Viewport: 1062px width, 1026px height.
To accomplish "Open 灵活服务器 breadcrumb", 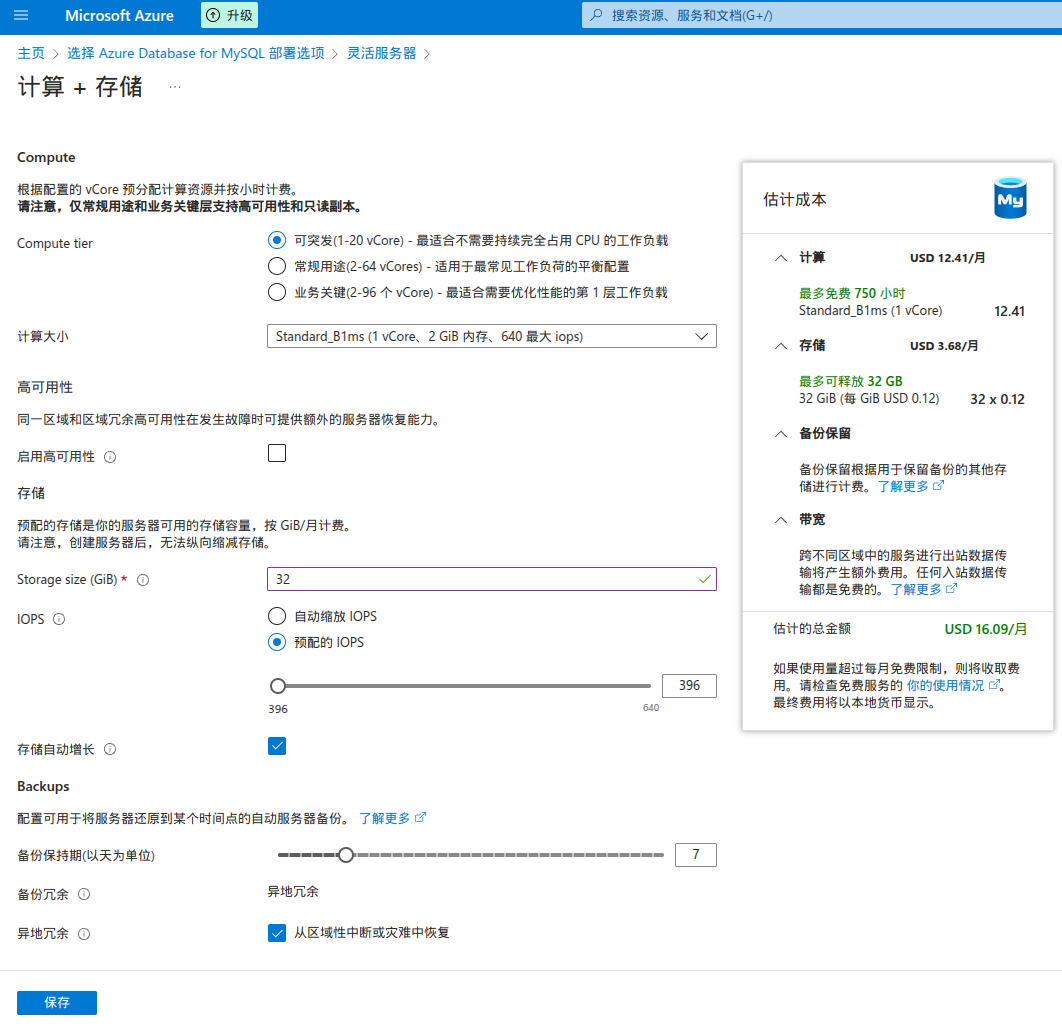I will [x=381, y=54].
